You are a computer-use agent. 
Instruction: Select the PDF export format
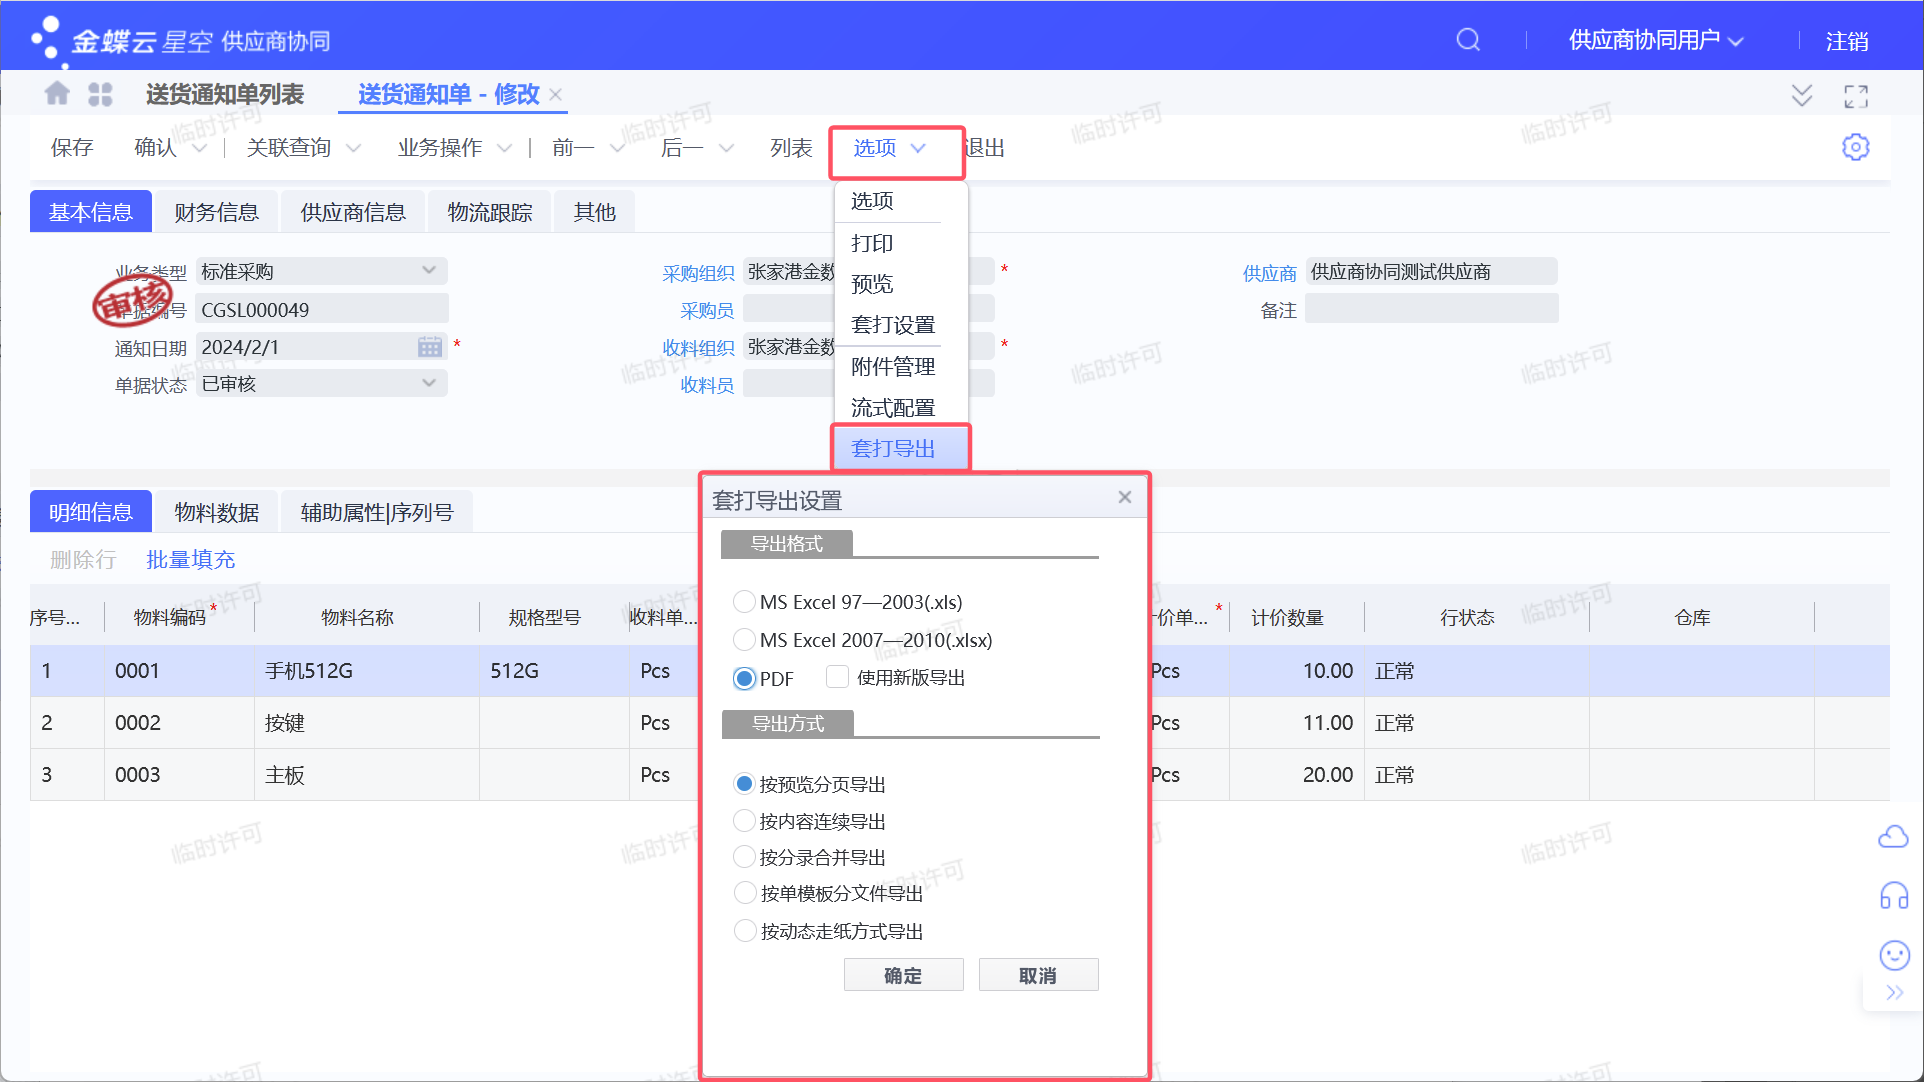click(744, 678)
